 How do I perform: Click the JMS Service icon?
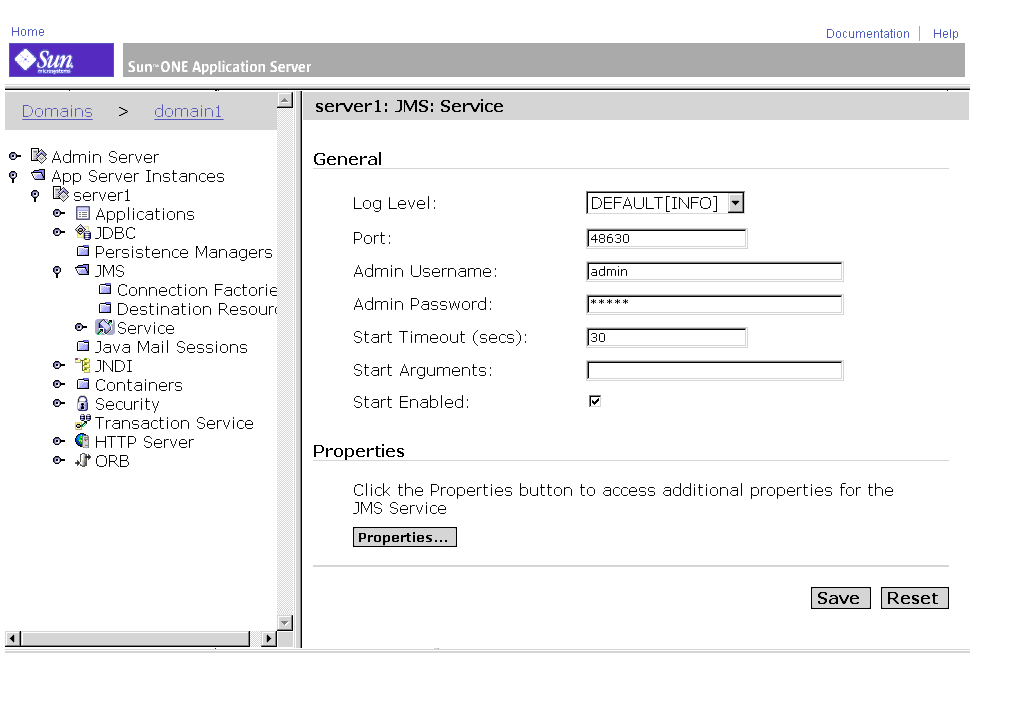click(104, 327)
